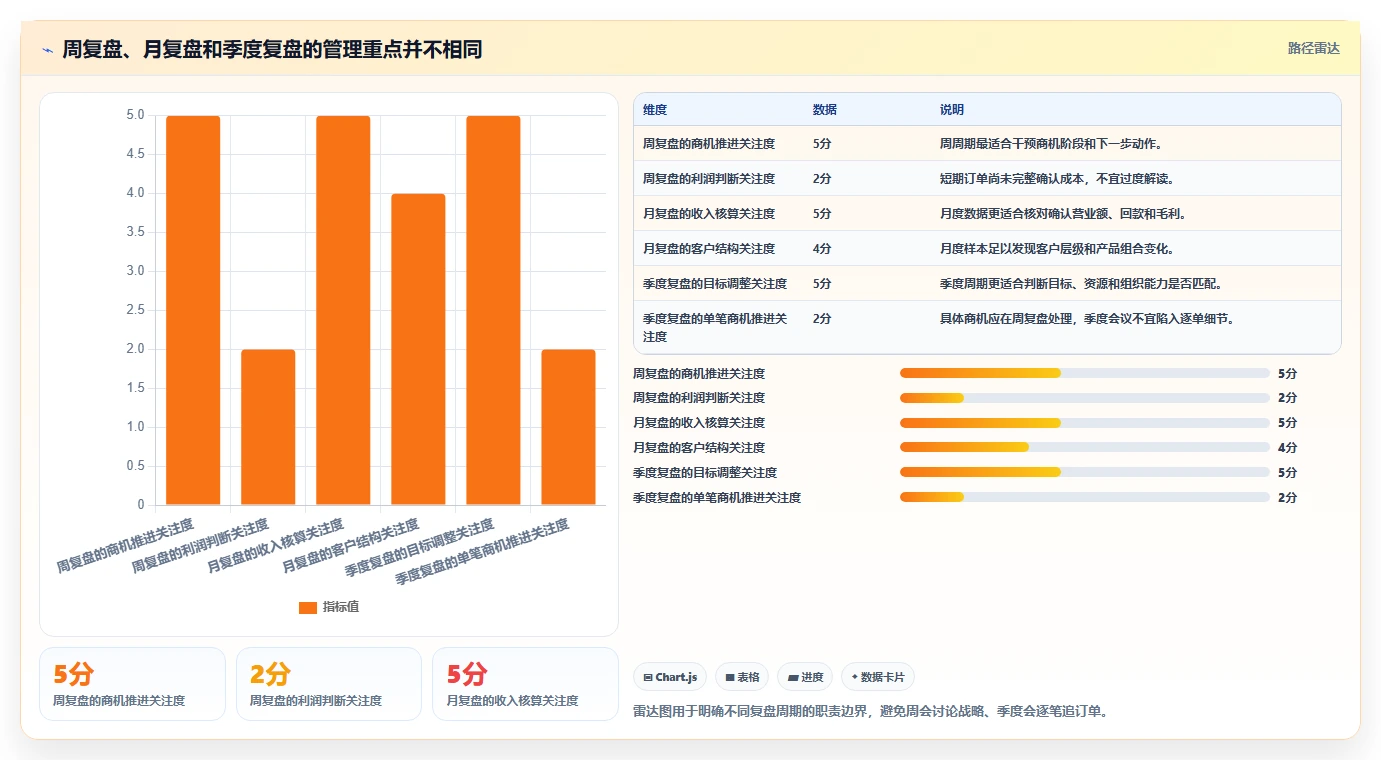1381x760 pixels.
Task: Click the explanation 月度样本足以发现客户层级和产品组合变化。
Action: click(x=1057, y=248)
